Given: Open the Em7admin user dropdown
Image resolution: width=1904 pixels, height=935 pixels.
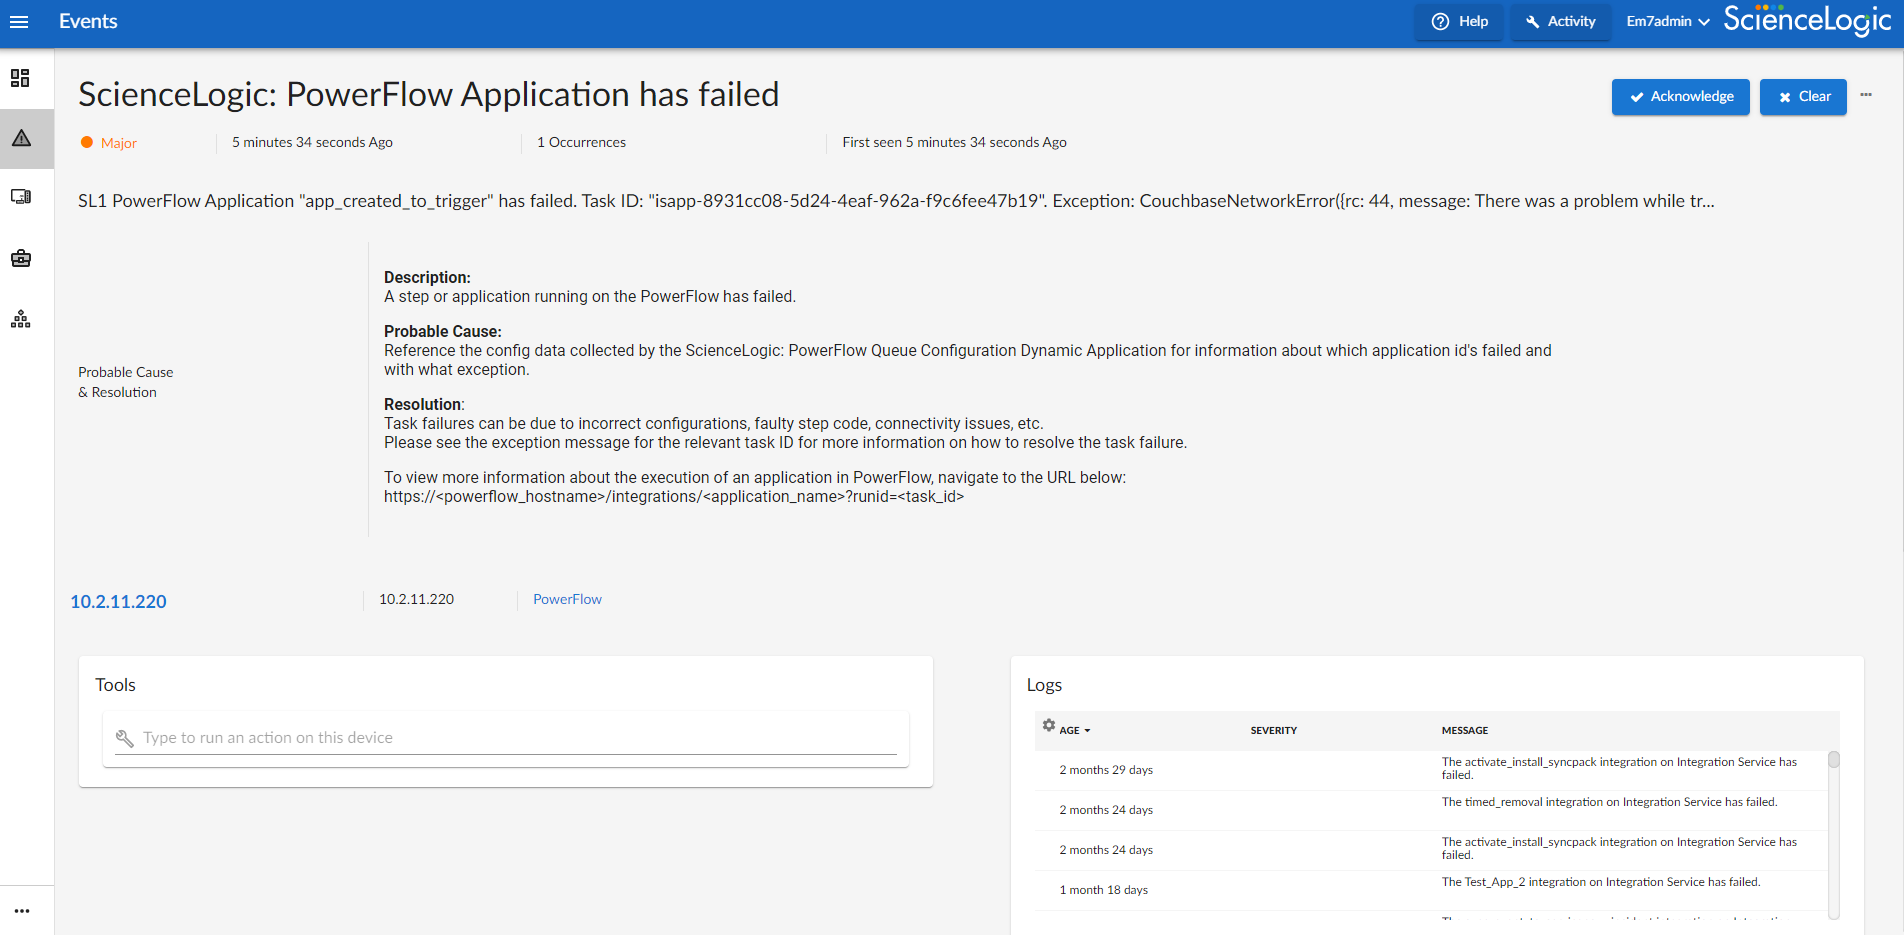Looking at the screenshot, I should click(x=1666, y=21).
